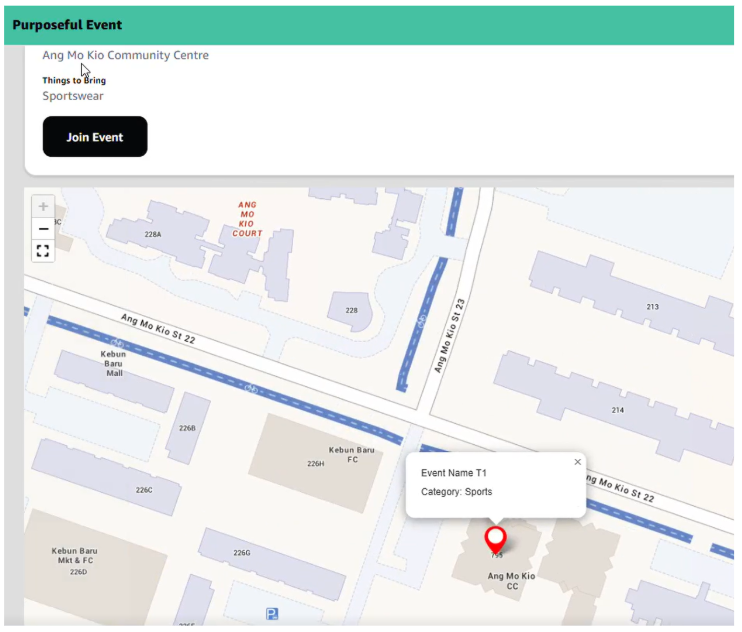Click building 228A on the map
This screenshot has height=632, width=742.
pyautogui.click(x=152, y=234)
